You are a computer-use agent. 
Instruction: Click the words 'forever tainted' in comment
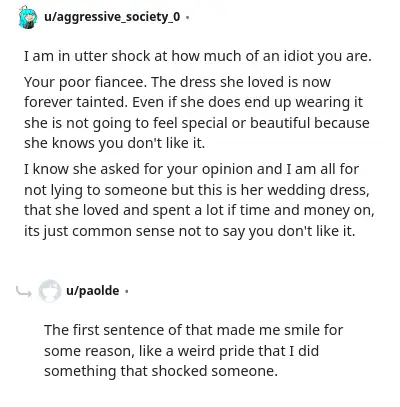point(76,102)
